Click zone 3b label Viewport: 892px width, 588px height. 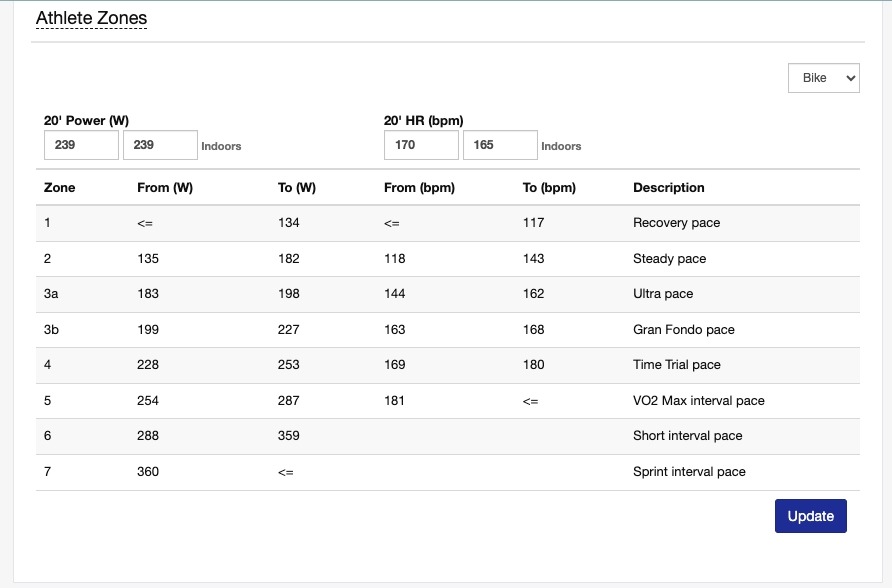click(x=51, y=330)
